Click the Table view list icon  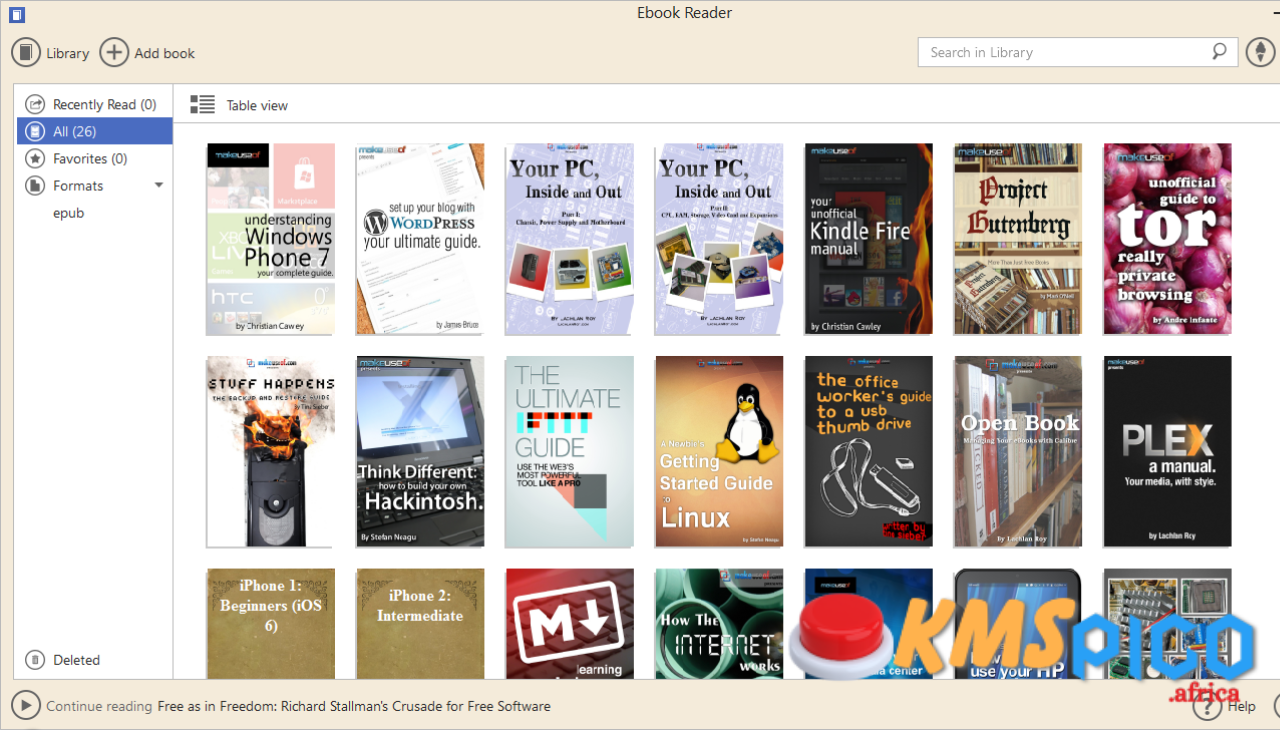coord(203,104)
